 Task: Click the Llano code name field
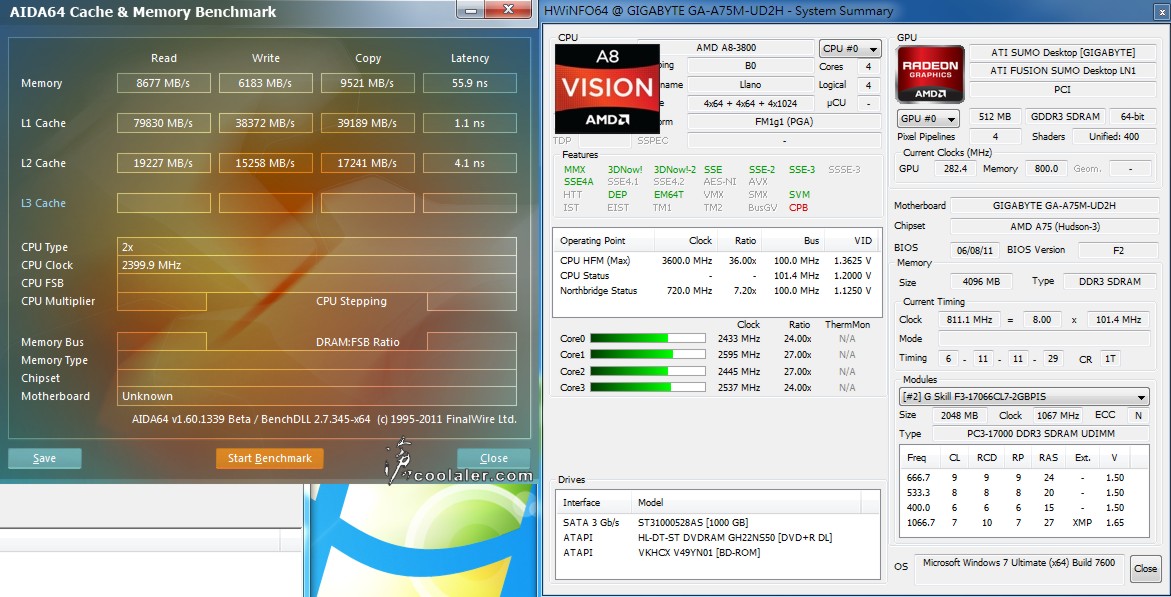click(x=751, y=85)
